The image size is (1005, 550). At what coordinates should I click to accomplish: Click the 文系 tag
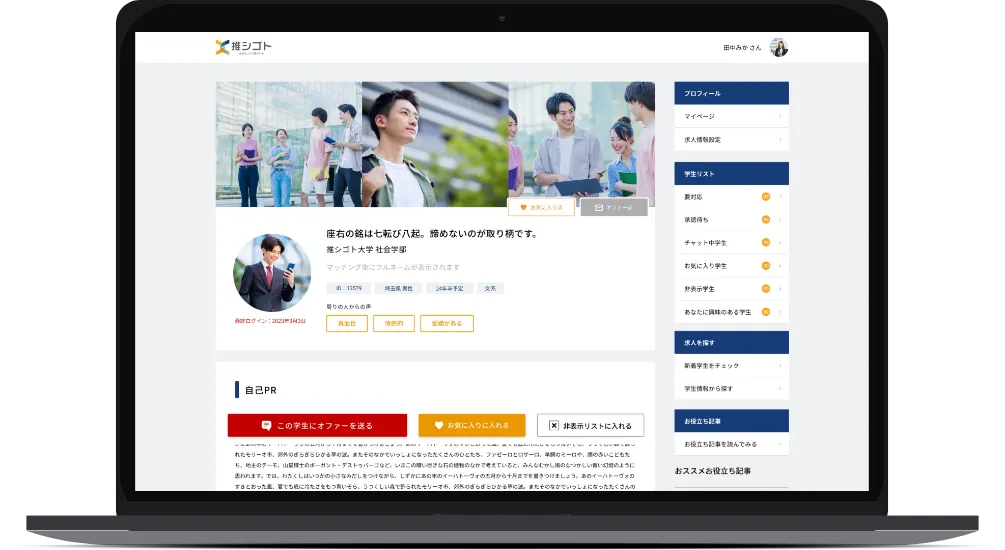pos(490,288)
